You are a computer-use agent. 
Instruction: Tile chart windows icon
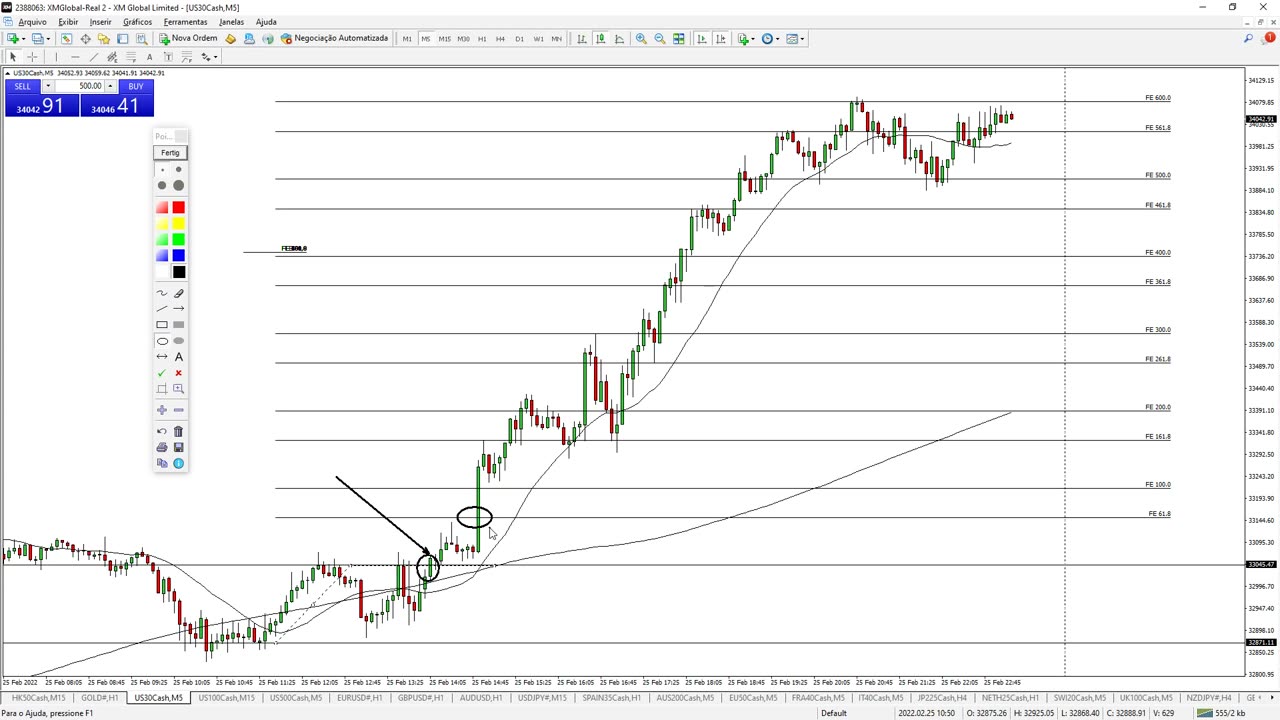click(x=679, y=39)
